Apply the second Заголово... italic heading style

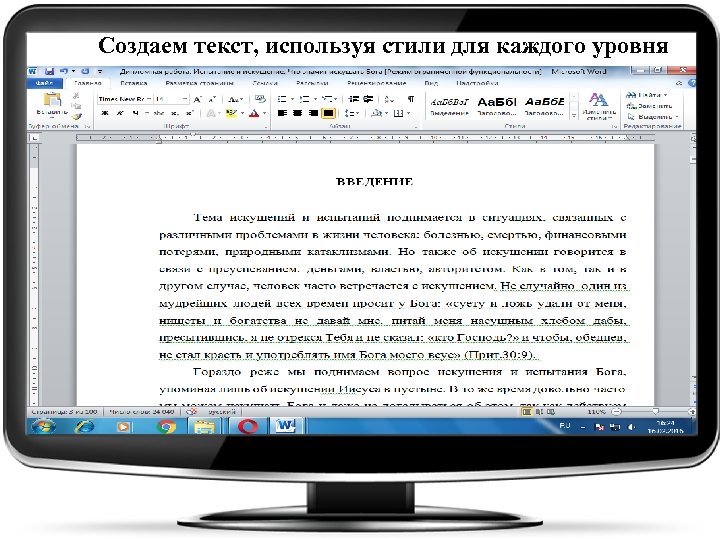point(545,107)
